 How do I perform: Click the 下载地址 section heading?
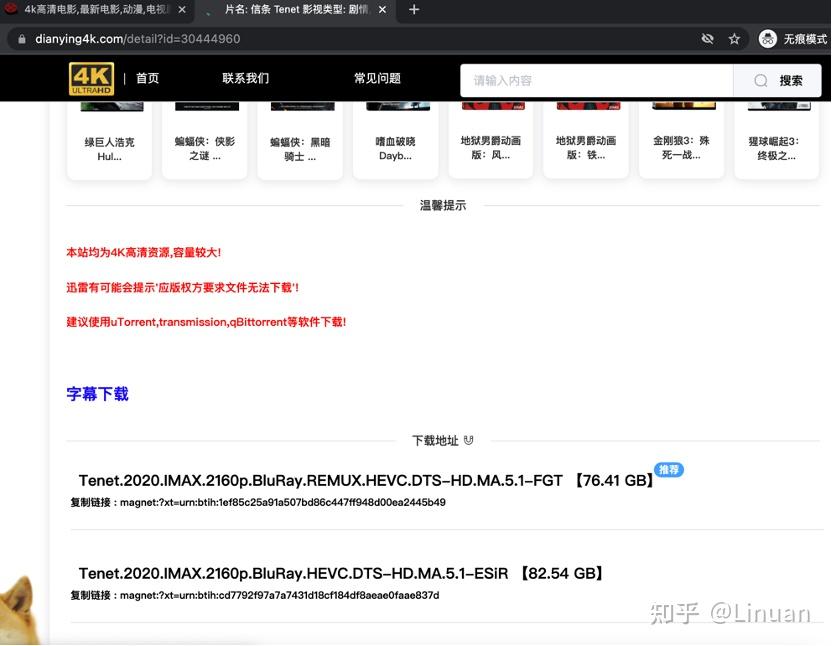click(x=435, y=441)
